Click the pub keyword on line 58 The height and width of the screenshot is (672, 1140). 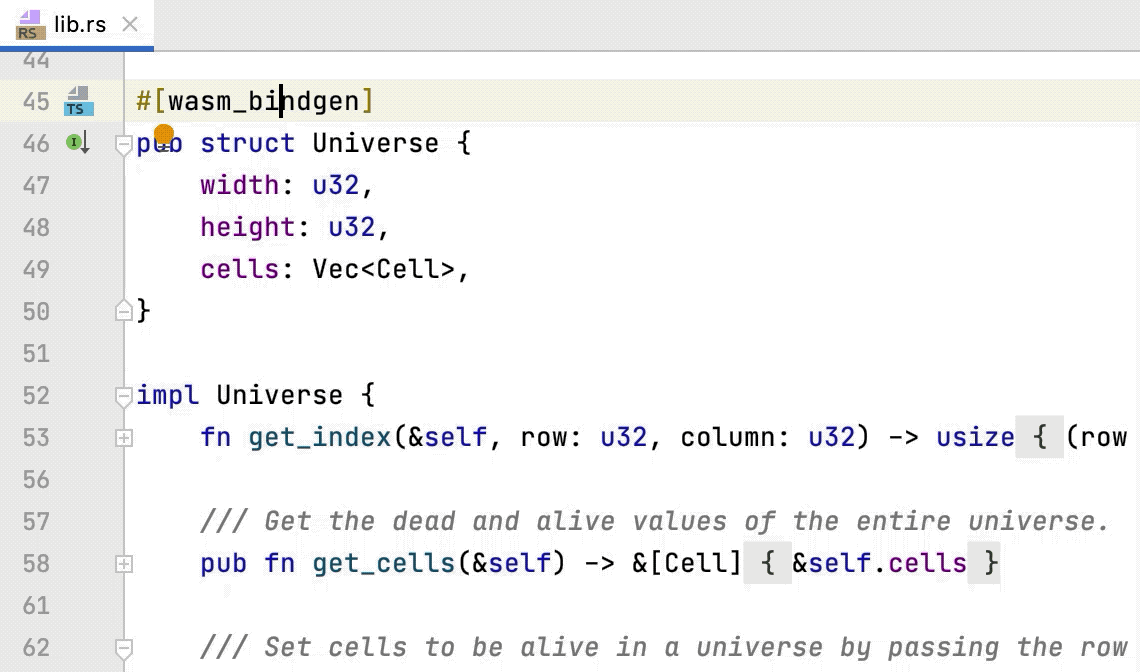coord(223,563)
